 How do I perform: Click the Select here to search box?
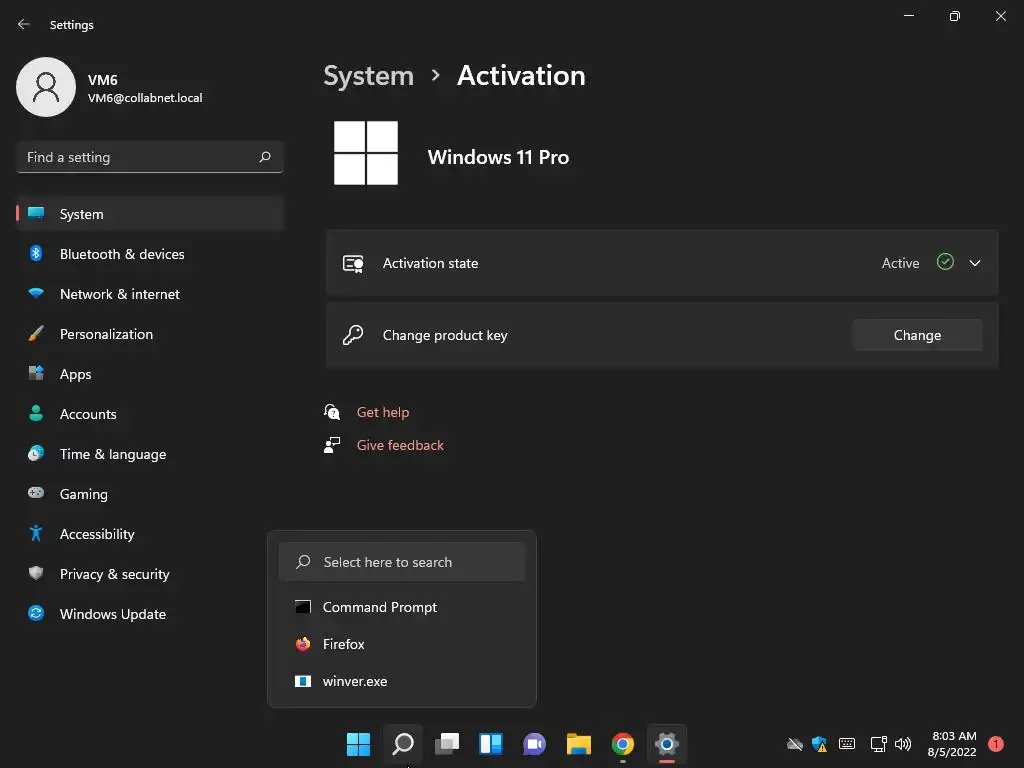402,562
